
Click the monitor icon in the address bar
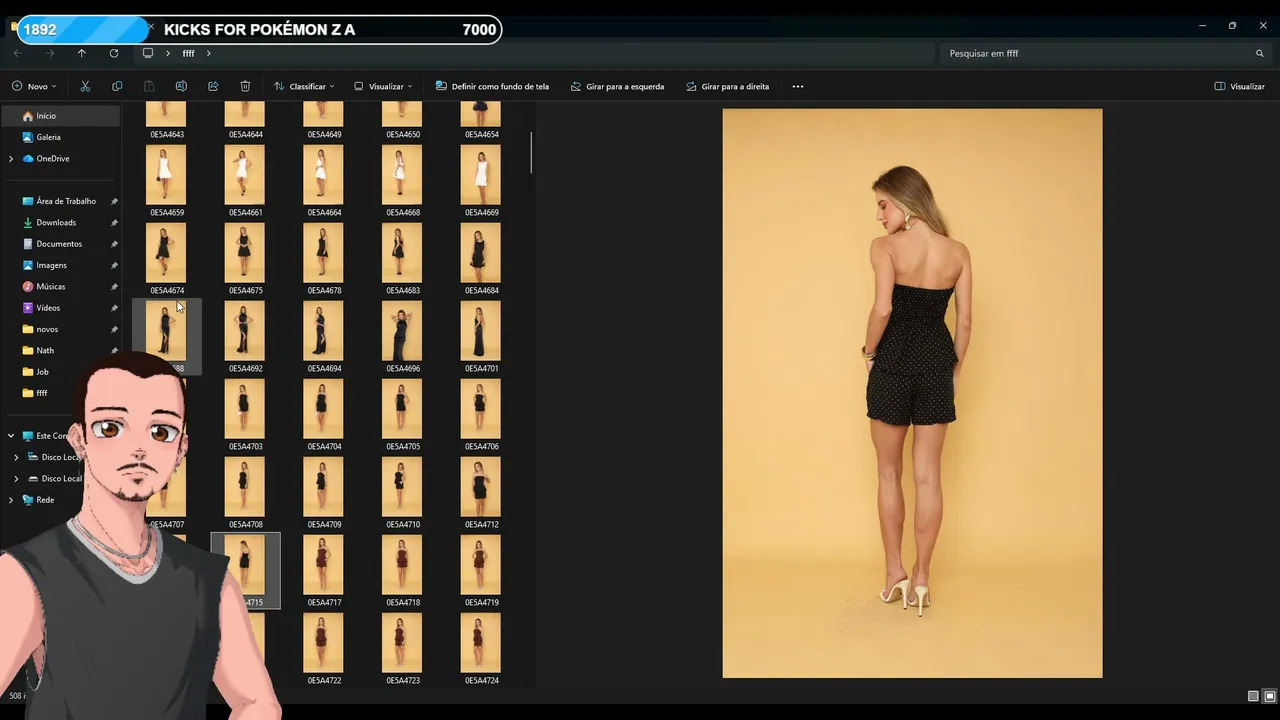tap(148, 53)
